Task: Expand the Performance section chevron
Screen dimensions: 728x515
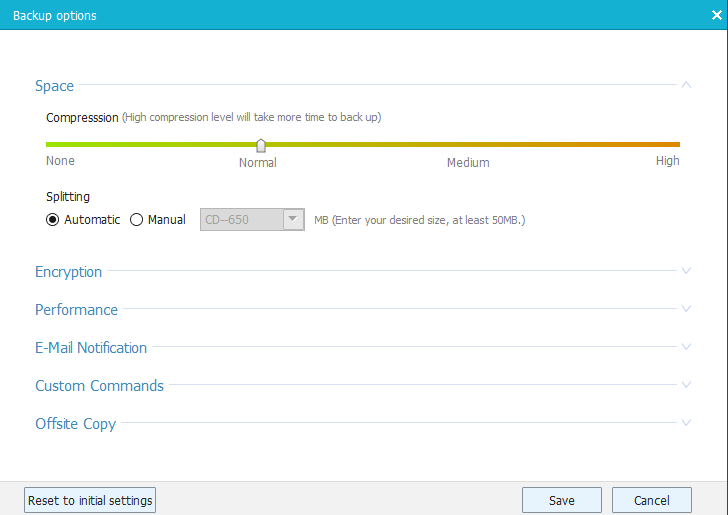Action: pyautogui.click(x=686, y=309)
